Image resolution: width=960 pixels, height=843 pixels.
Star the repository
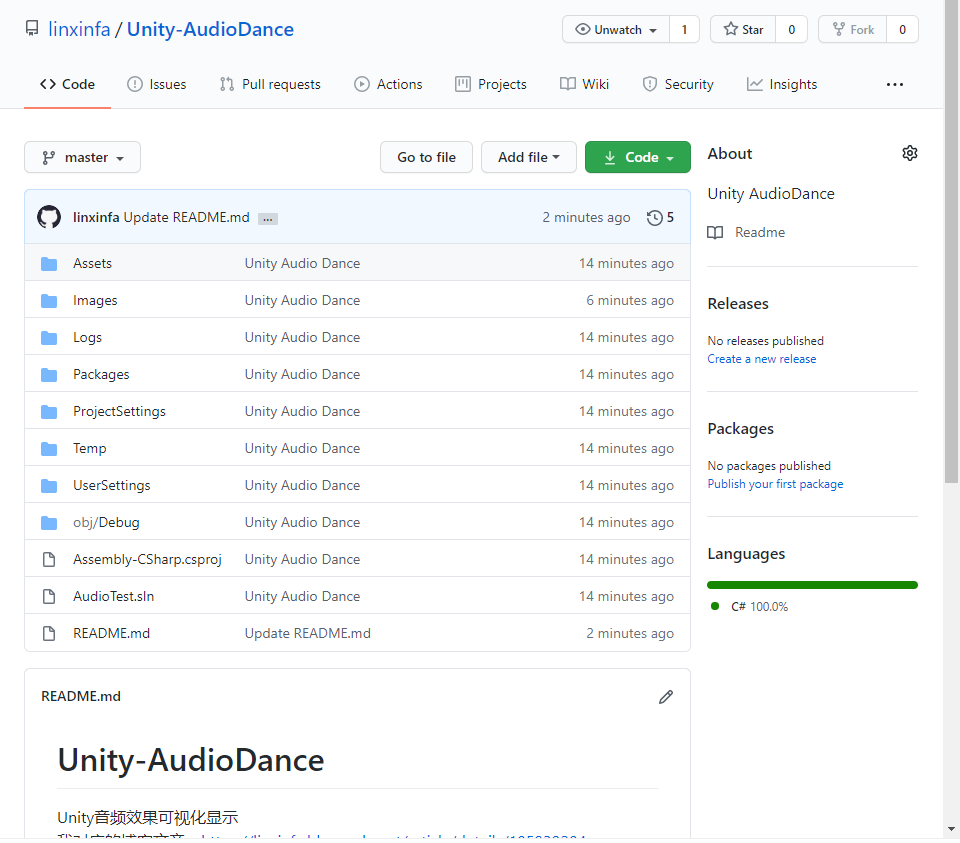point(743,29)
